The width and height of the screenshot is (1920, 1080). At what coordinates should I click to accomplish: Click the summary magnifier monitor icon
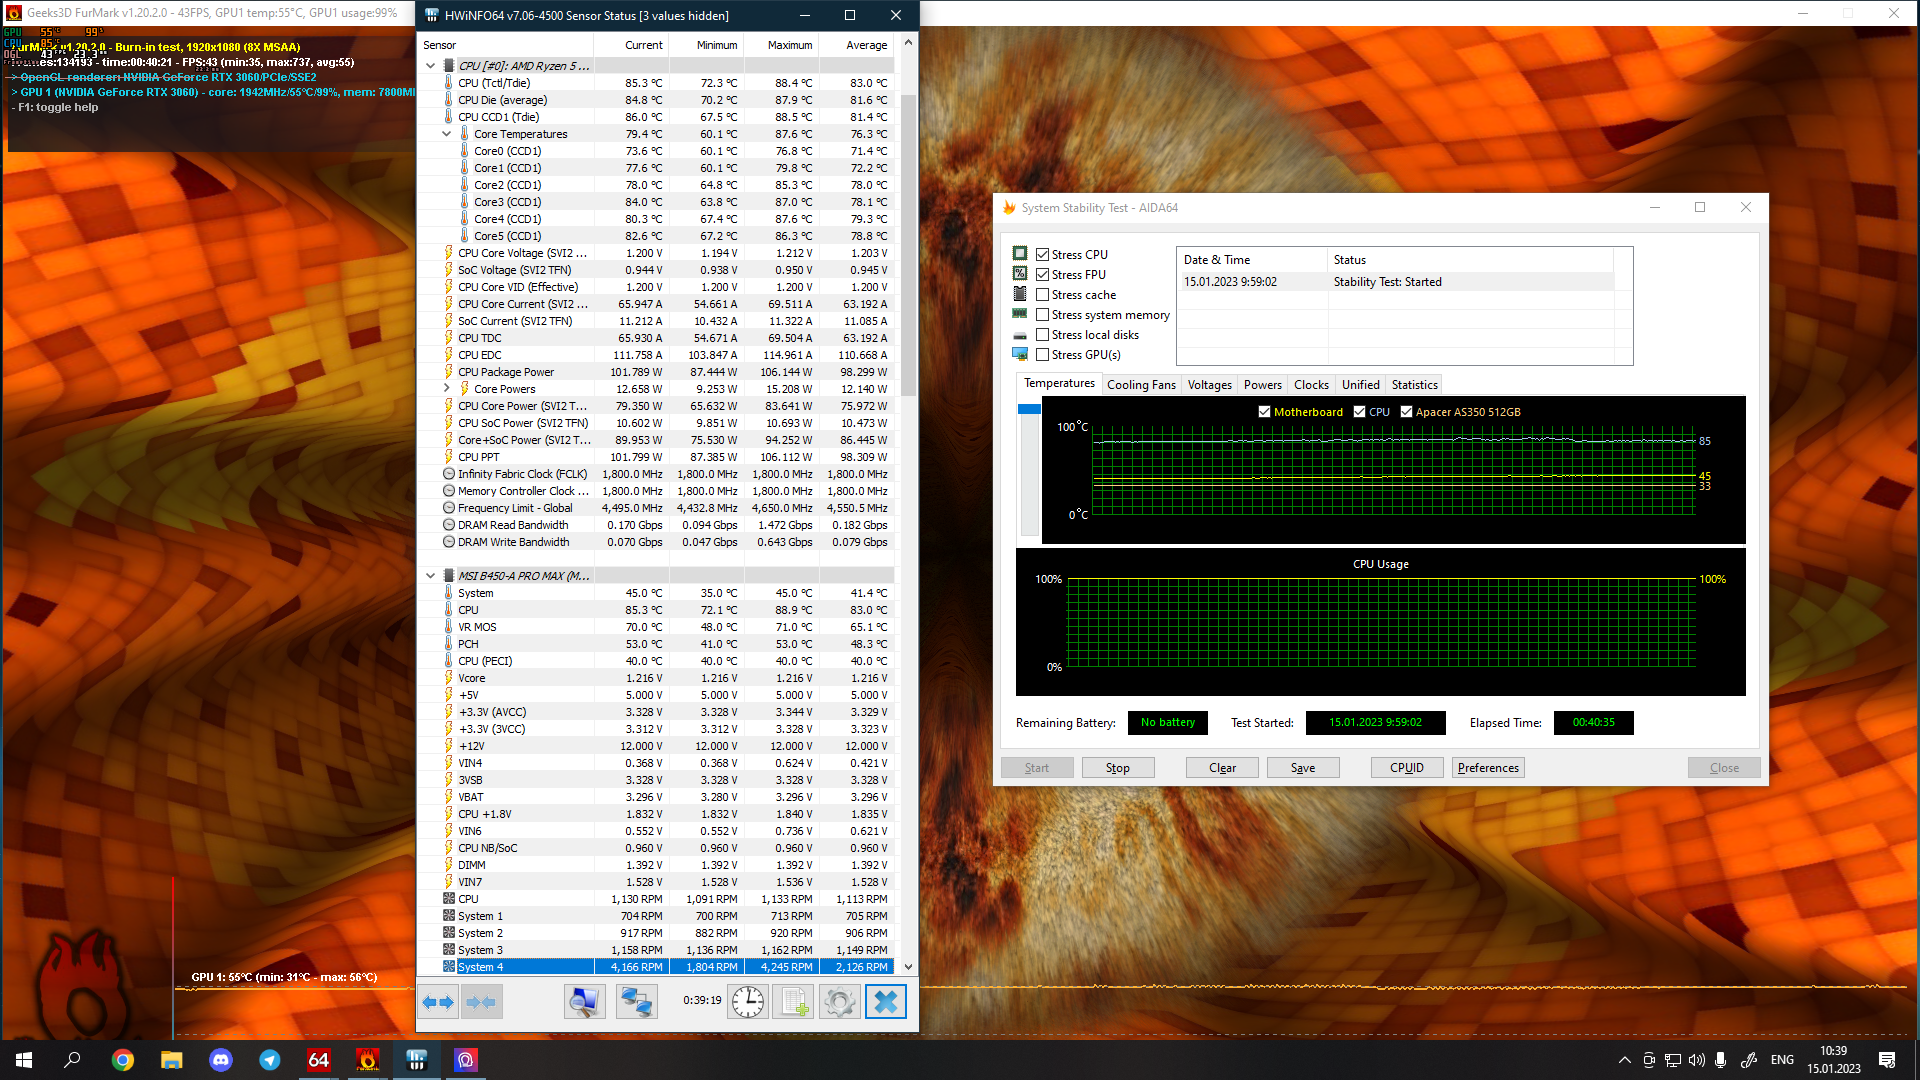[584, 1002]
